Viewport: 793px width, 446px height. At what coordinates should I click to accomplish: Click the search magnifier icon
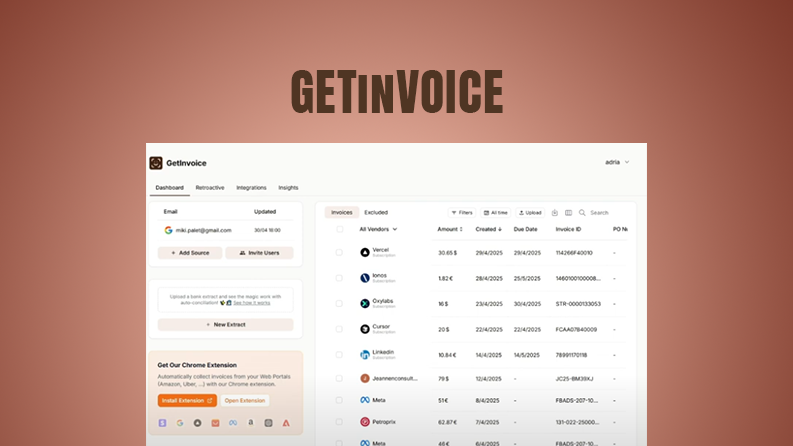tap(582, 213)
